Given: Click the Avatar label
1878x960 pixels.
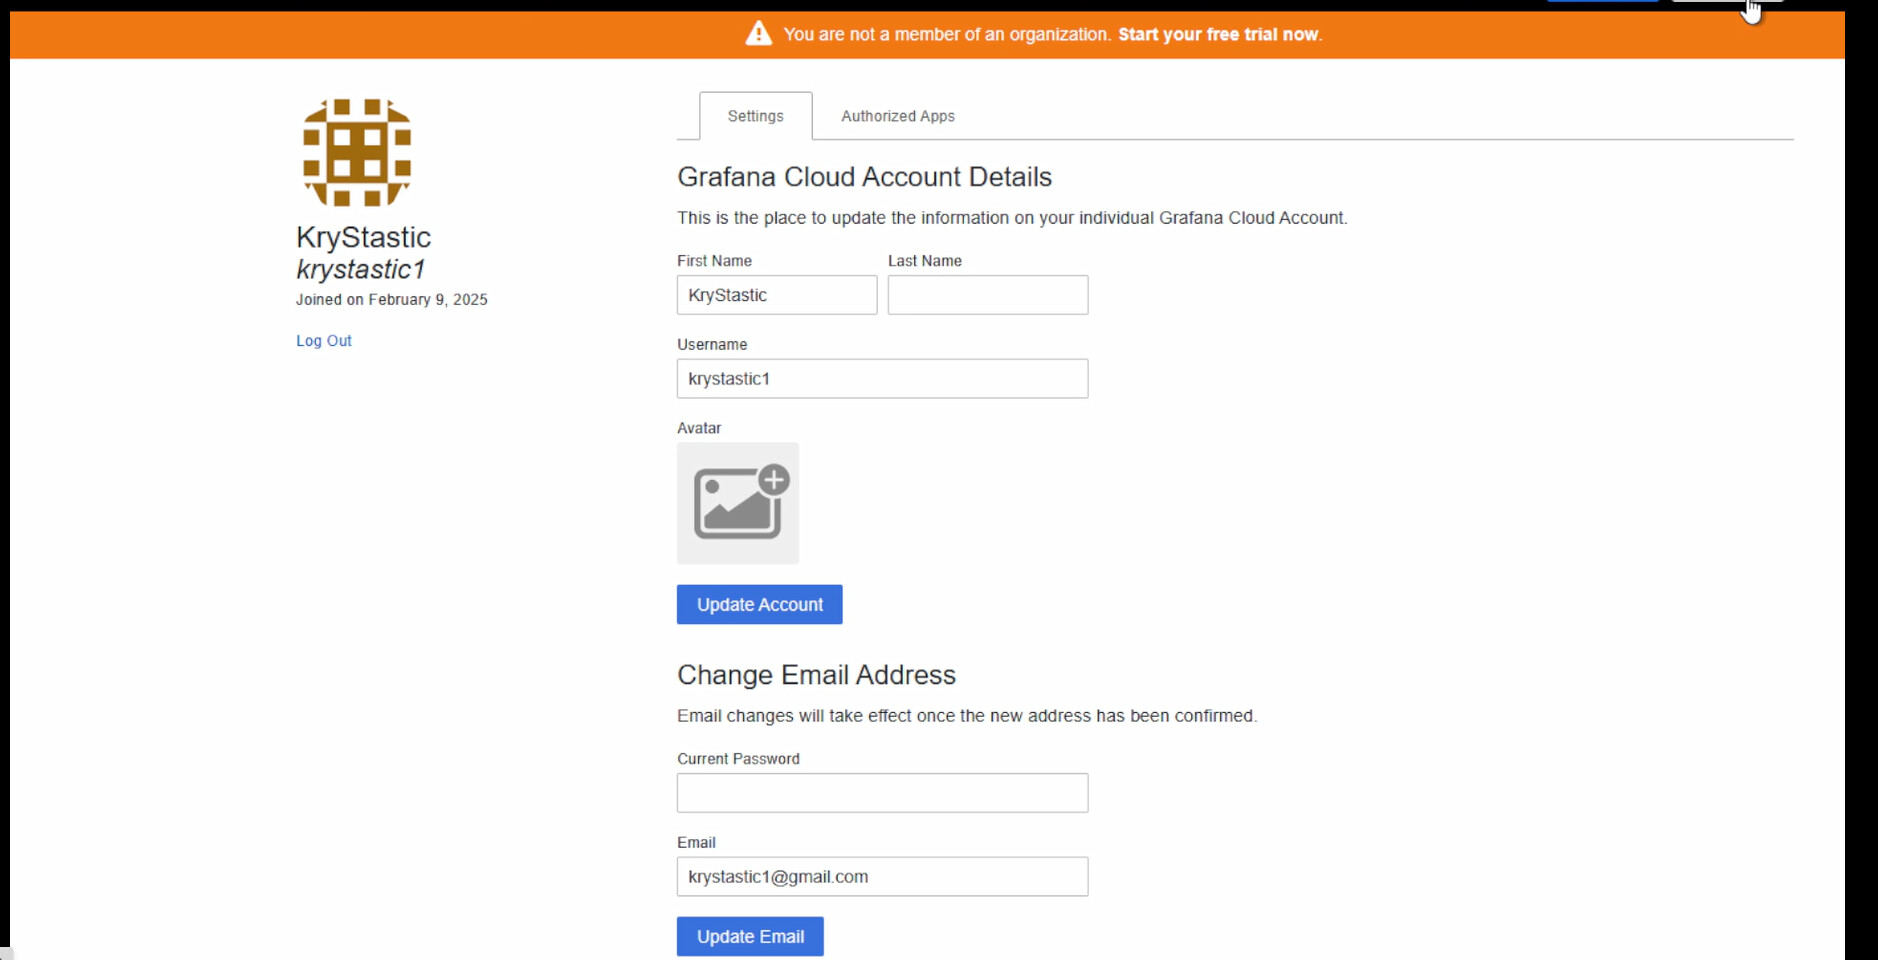Looking at the screenshot, I should (x=699, y=428).
